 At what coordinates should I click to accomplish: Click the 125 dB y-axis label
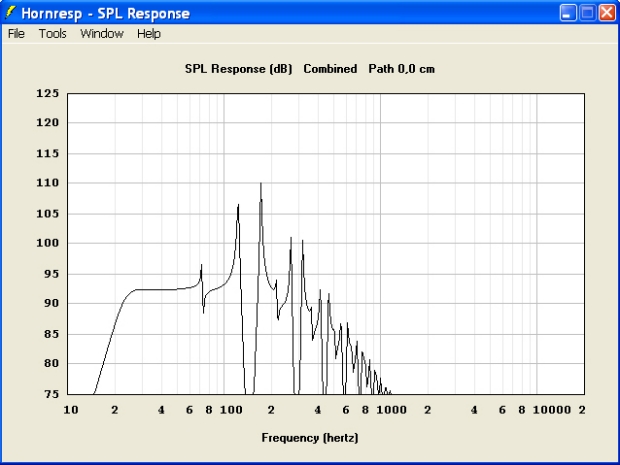47,93
